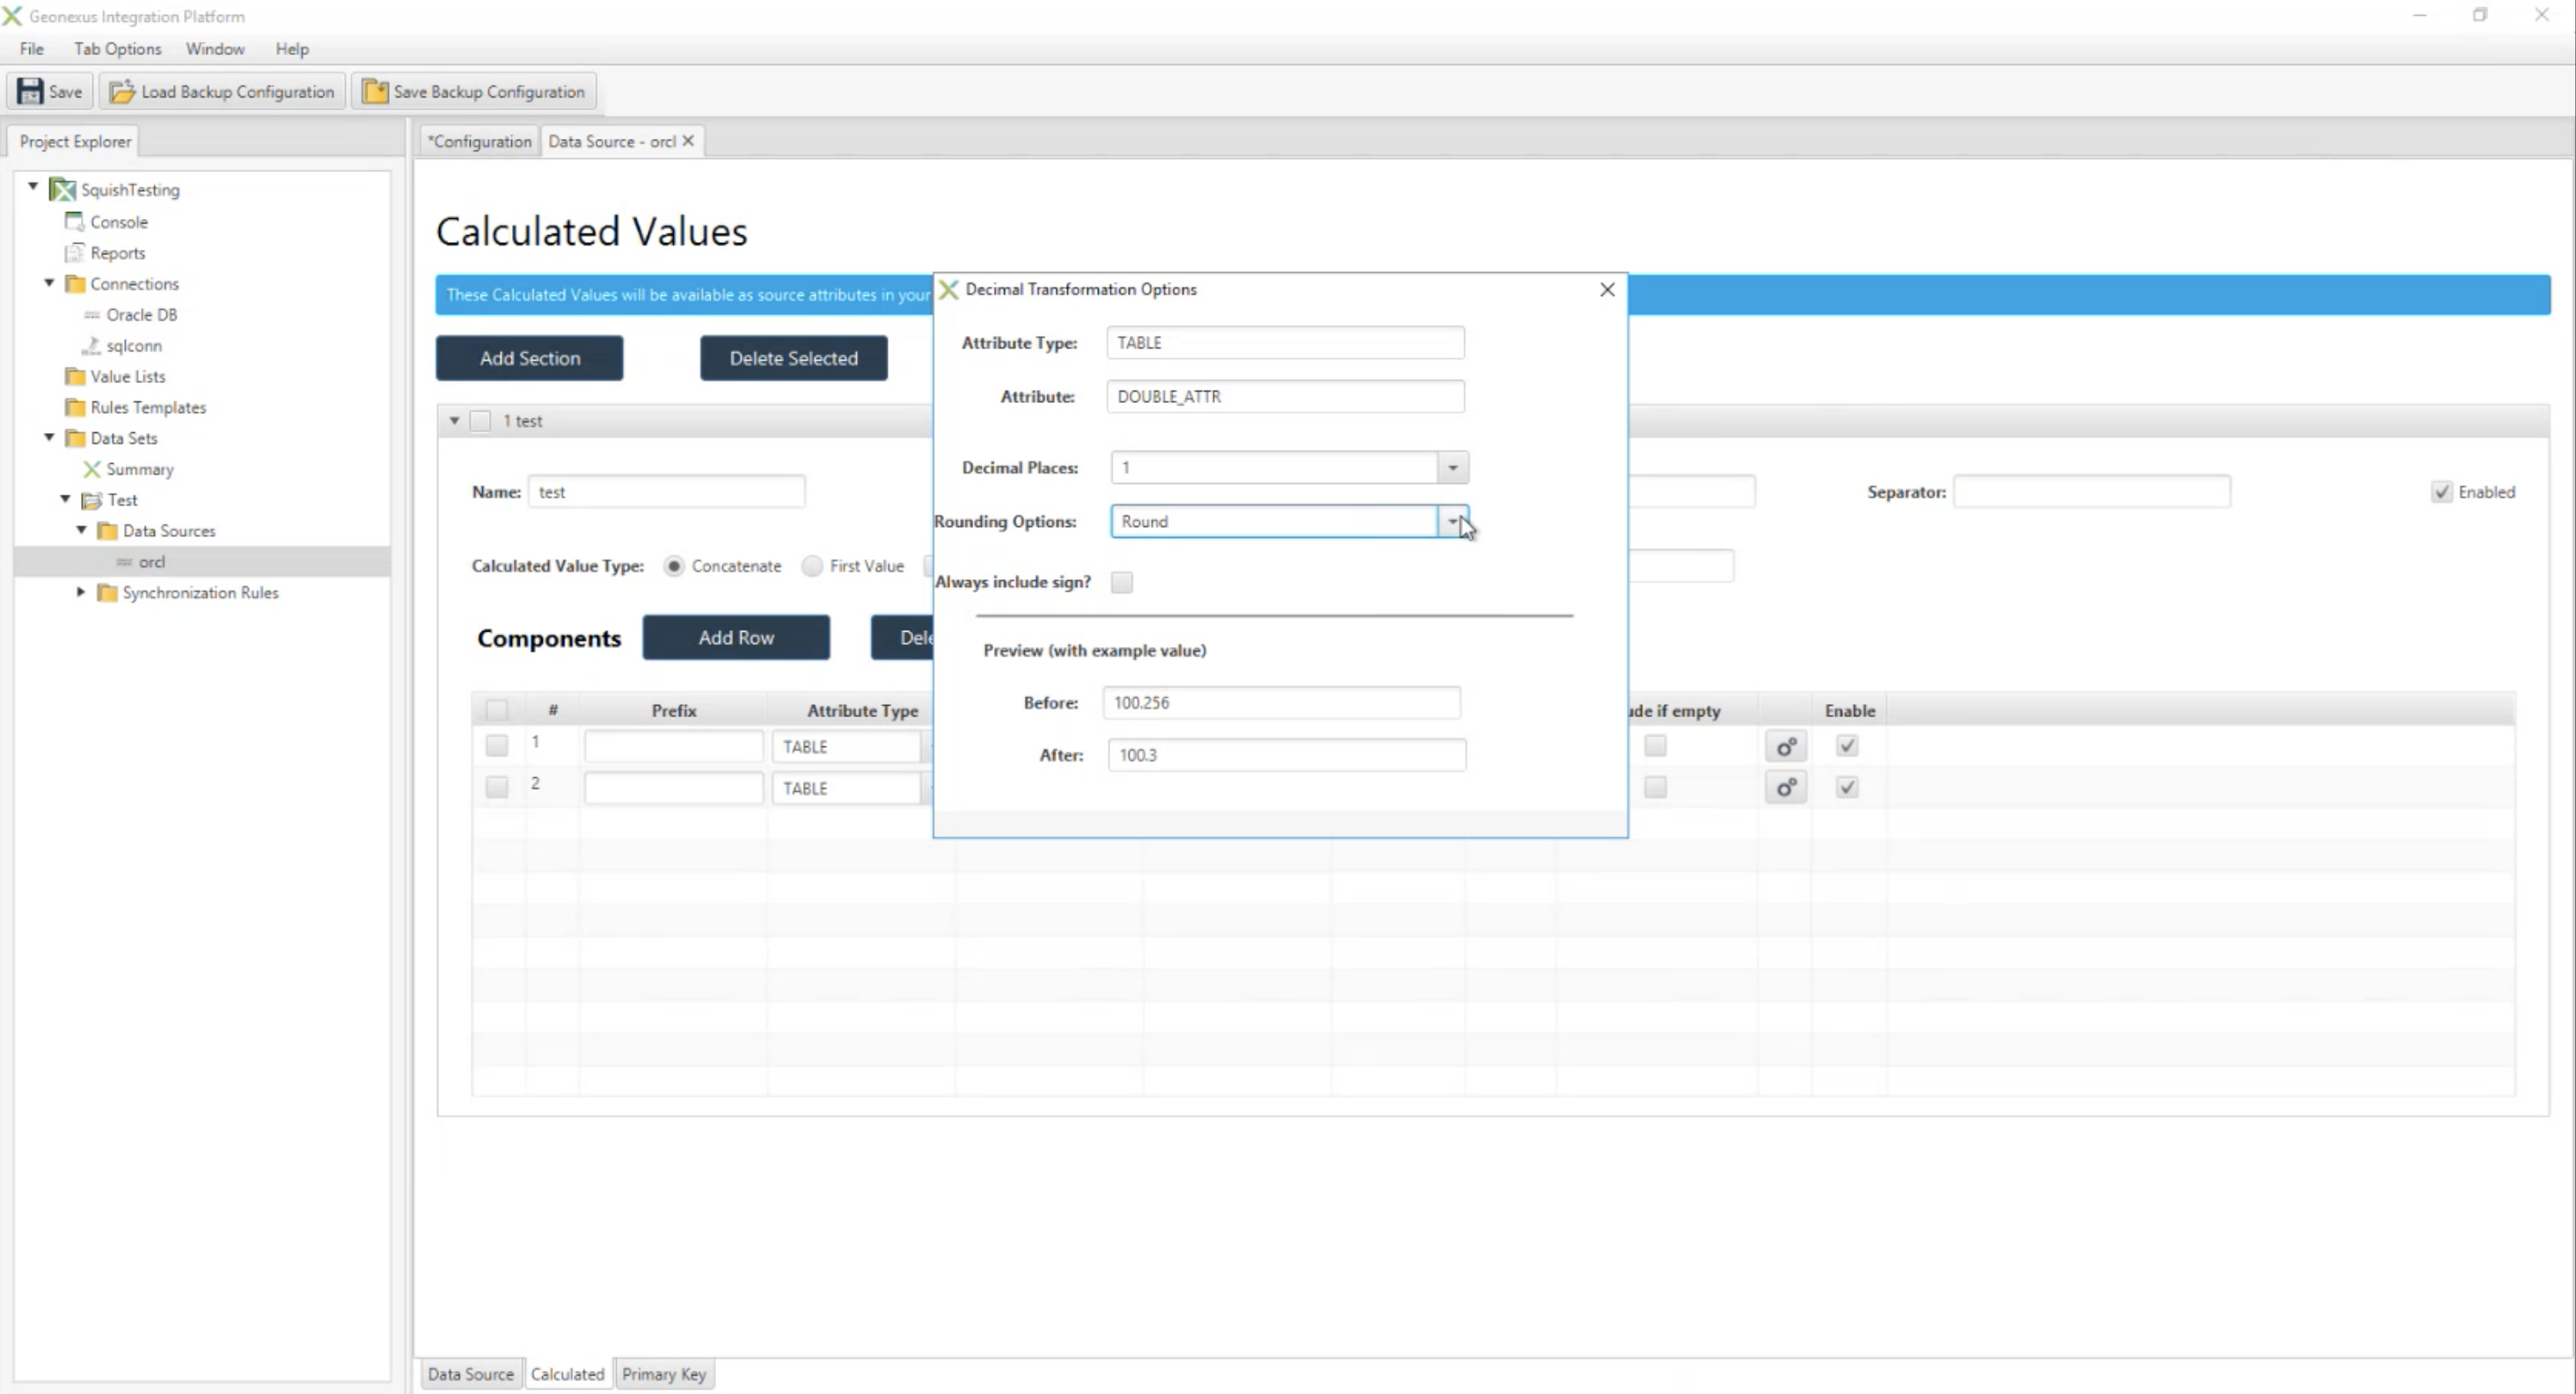Screen dimensions: 2576x1394
Task: Close the Decimal Transformation Options dialog
Action: [1607, 289]
